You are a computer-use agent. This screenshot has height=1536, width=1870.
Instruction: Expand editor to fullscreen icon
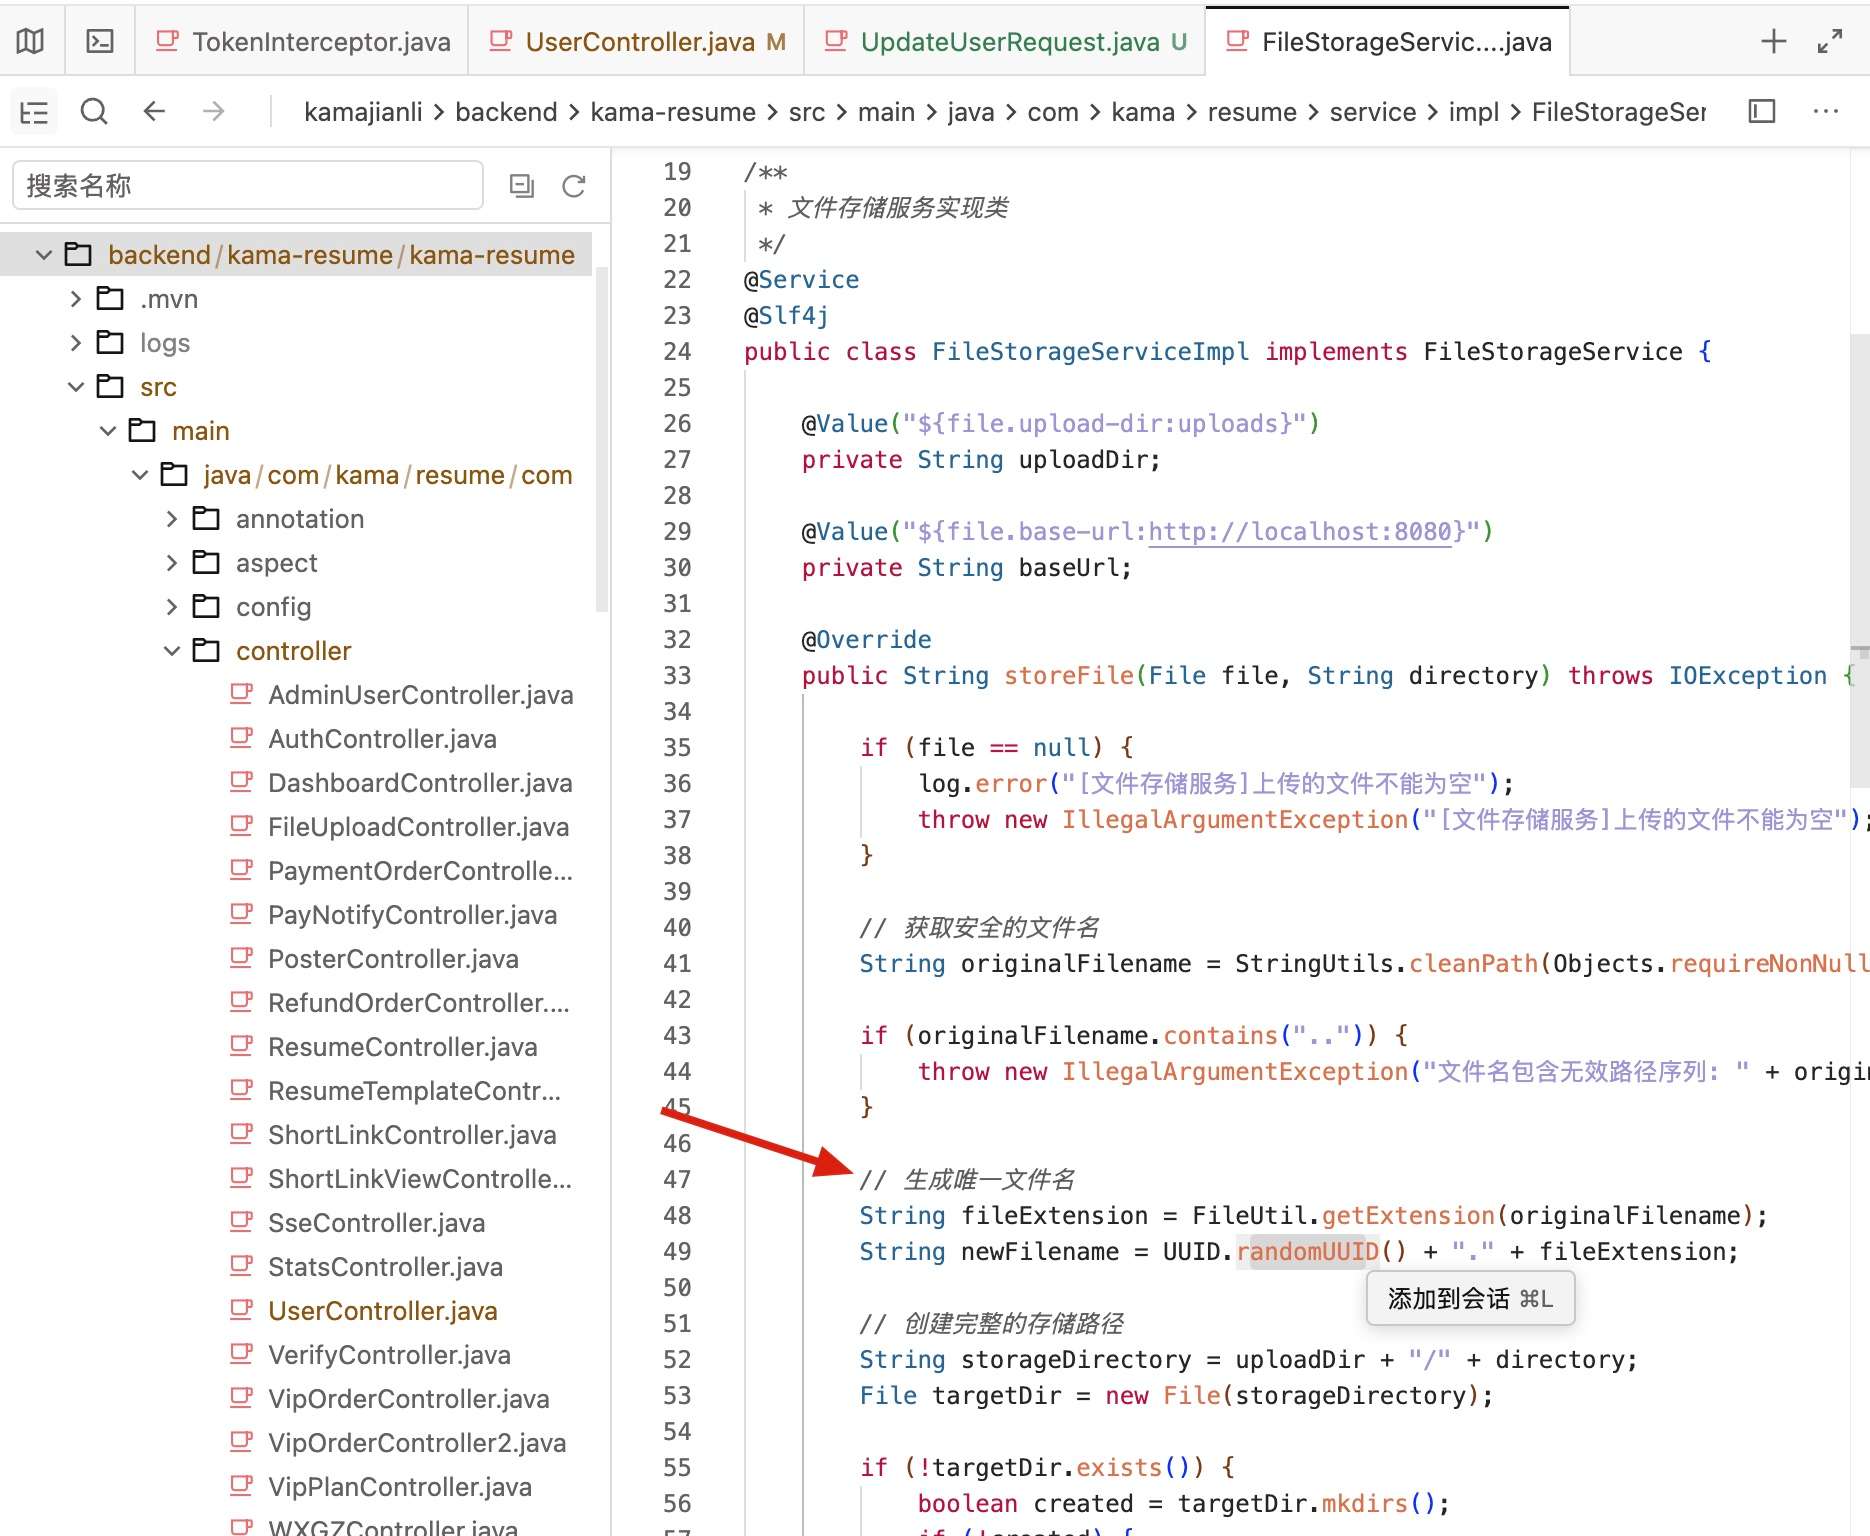1829,41
